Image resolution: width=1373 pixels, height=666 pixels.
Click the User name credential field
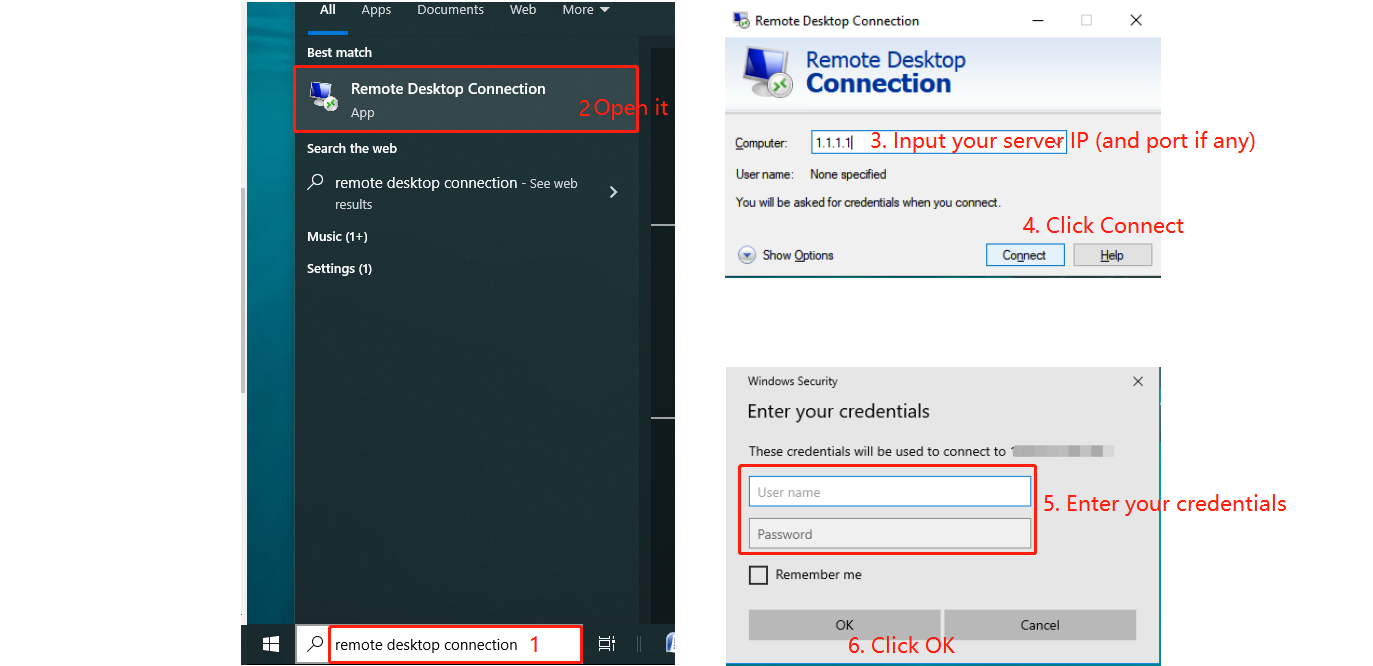click(889, 492)
